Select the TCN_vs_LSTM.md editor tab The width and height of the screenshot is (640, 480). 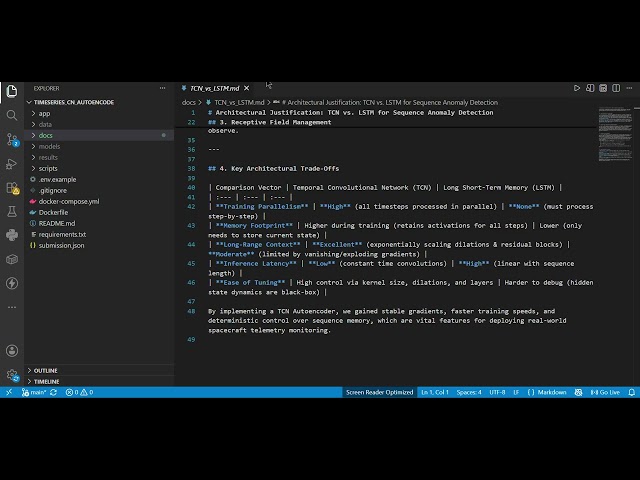(215, 88)
